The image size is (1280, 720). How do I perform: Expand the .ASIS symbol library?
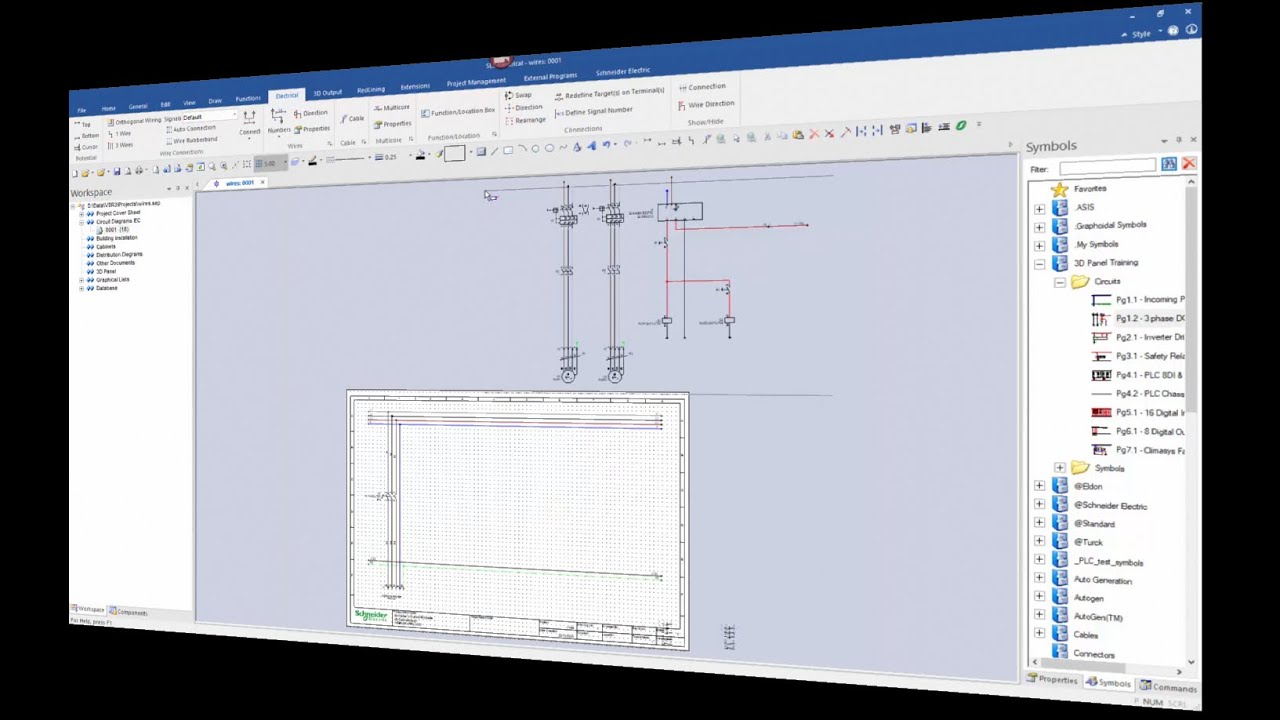[1039, 208]
